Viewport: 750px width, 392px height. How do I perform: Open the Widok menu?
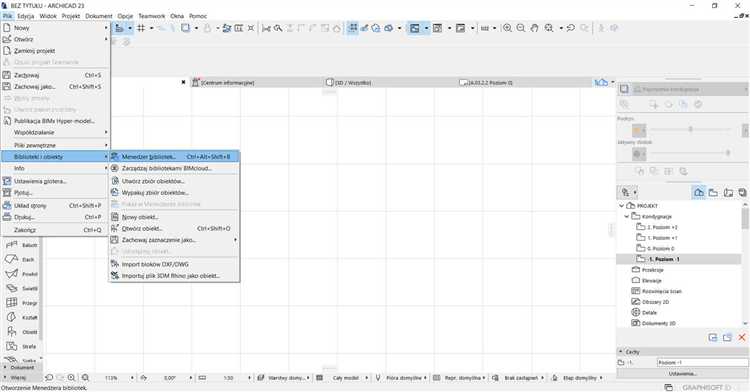click(48, 16)
